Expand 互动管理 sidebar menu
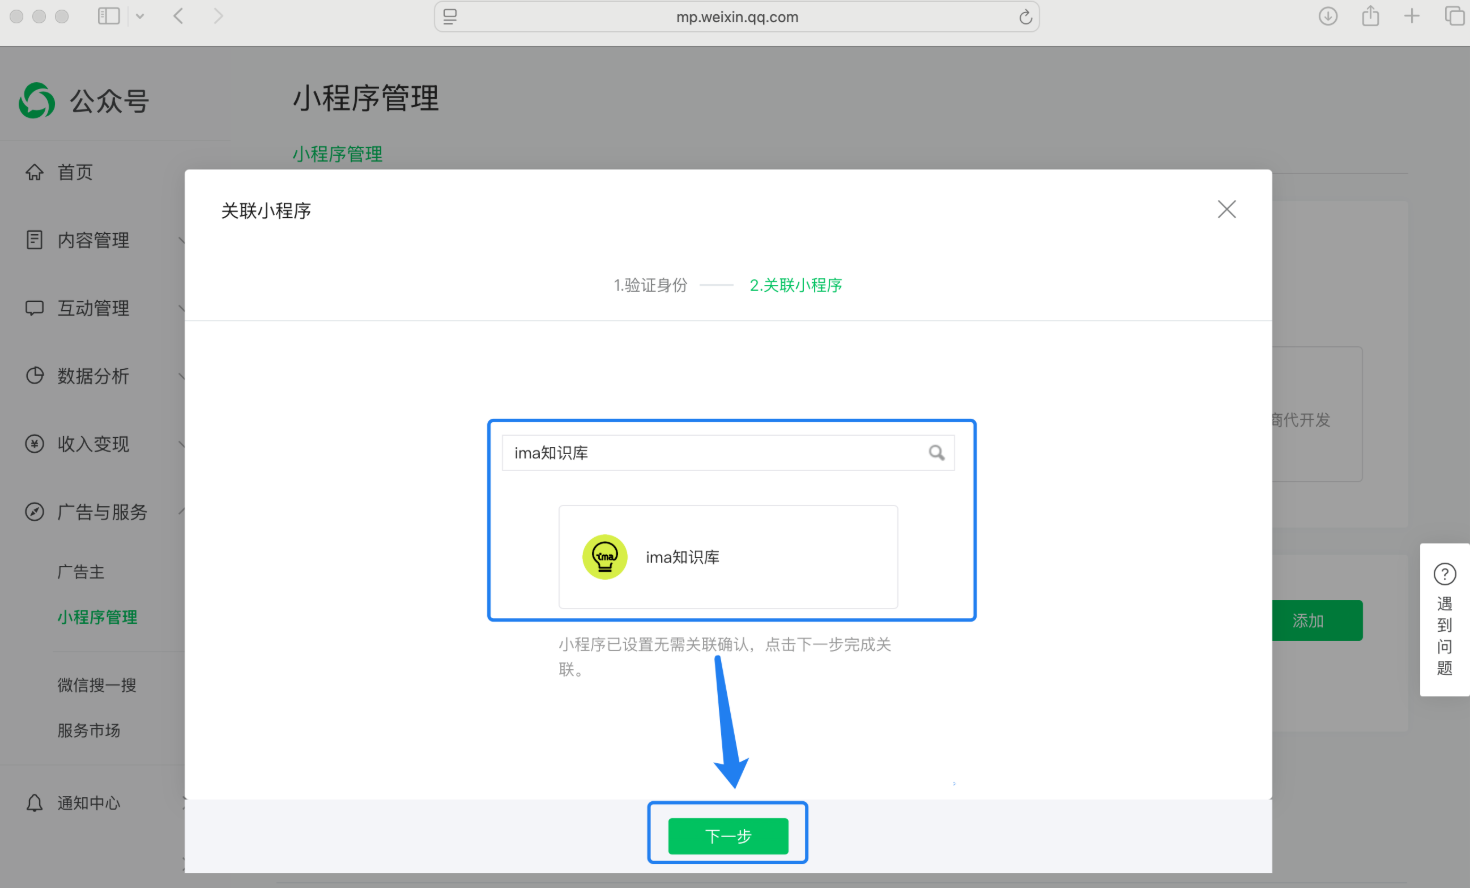 pyautogui.click(x=93, y=308)
